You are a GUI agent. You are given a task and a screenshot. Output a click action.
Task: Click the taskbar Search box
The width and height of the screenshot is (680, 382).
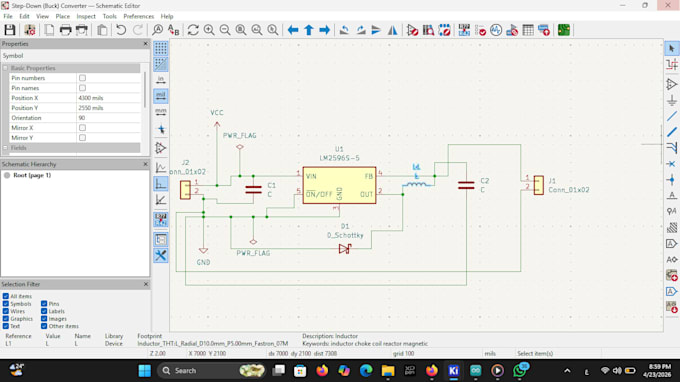point(212,371)
